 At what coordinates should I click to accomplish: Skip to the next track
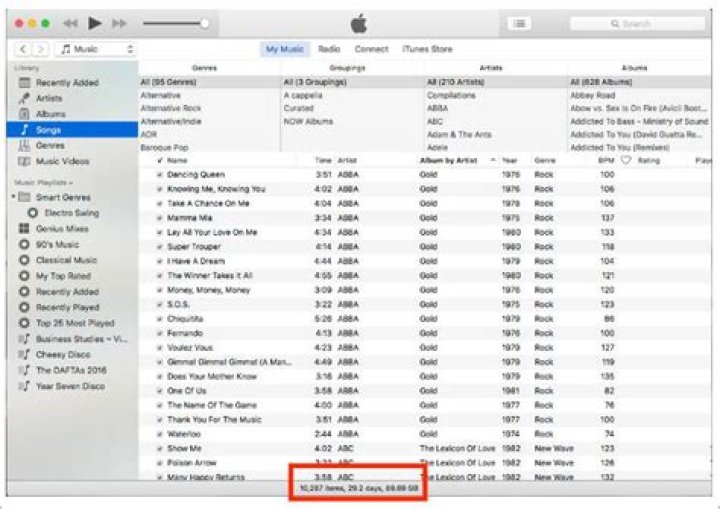coord(120,22)
